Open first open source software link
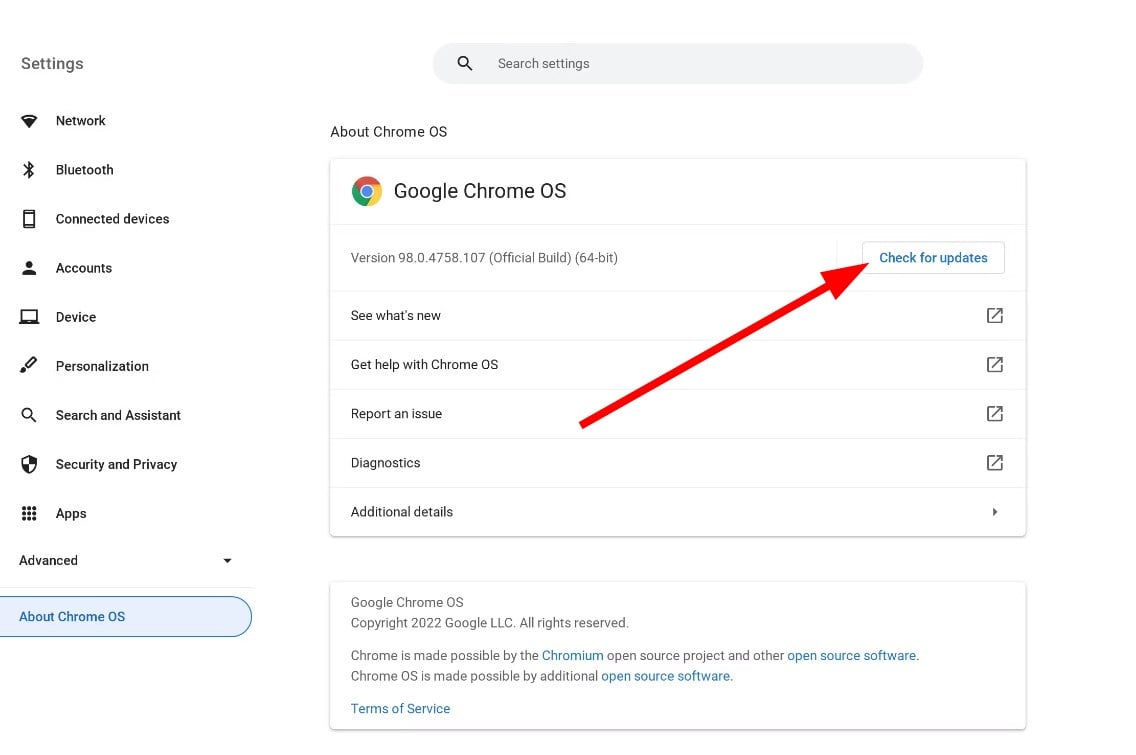 click(x=851, y=656)
